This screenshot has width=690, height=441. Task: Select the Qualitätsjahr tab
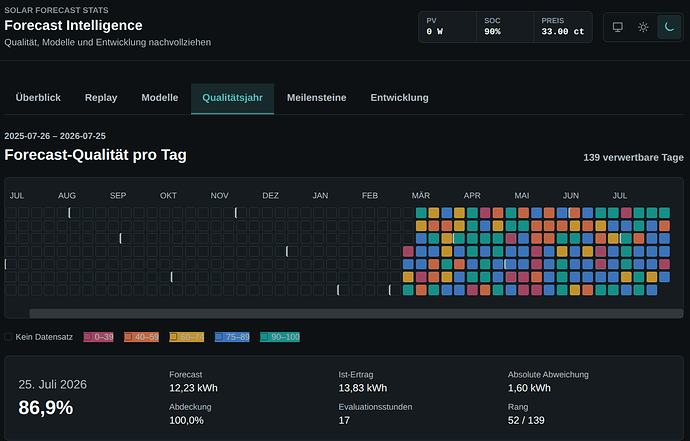pos(232,98)
